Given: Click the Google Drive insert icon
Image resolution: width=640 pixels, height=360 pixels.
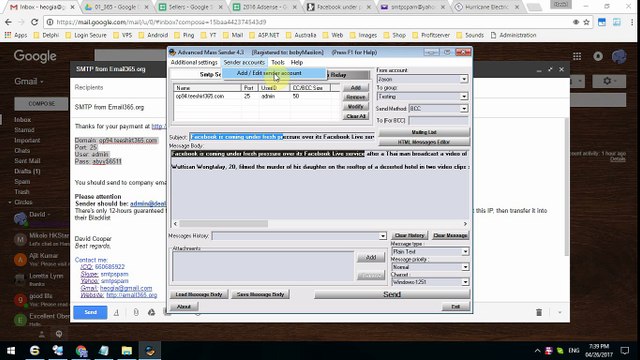Looking at the screenshot, I should (151, 312).
